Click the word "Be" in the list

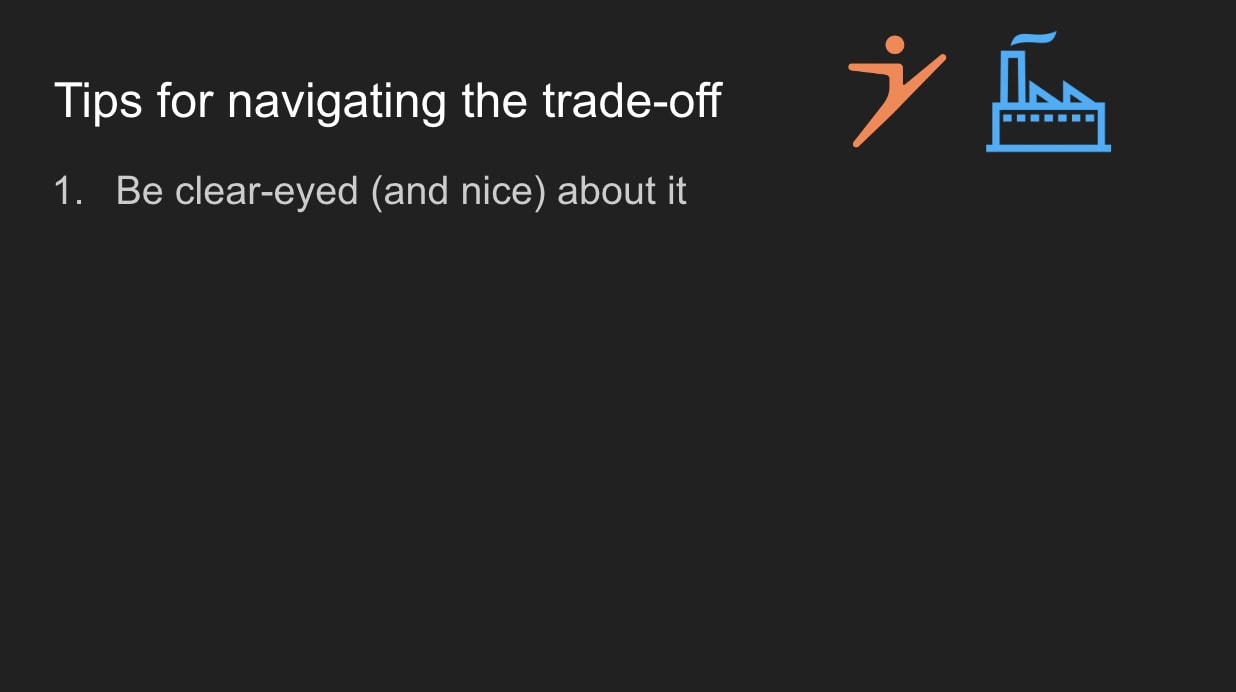(139, 190)
